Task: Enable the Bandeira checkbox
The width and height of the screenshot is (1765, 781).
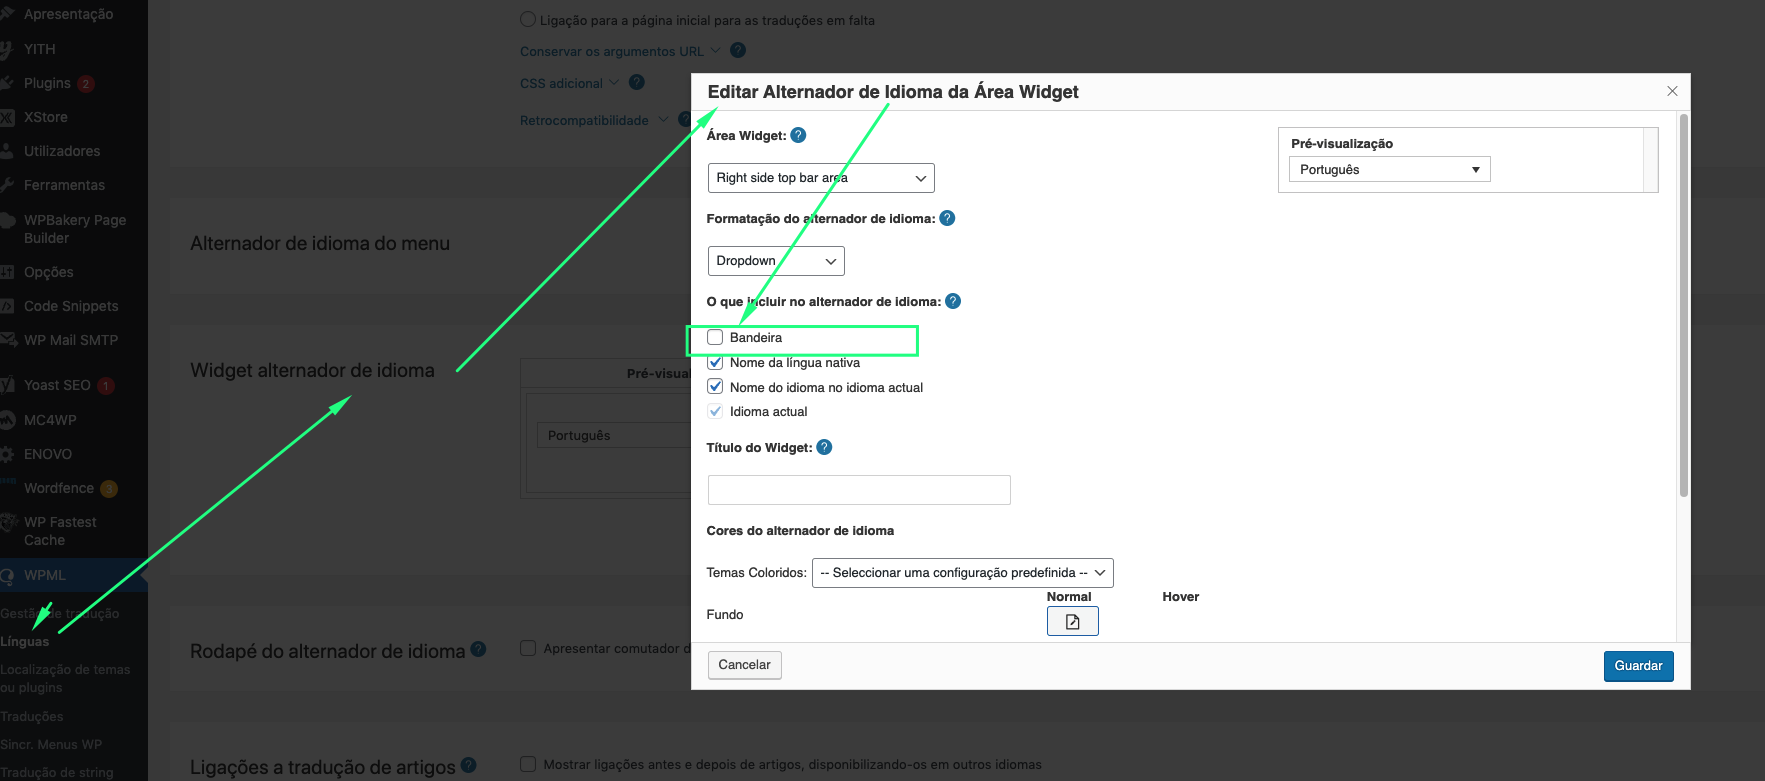Action: coord(715,337)
